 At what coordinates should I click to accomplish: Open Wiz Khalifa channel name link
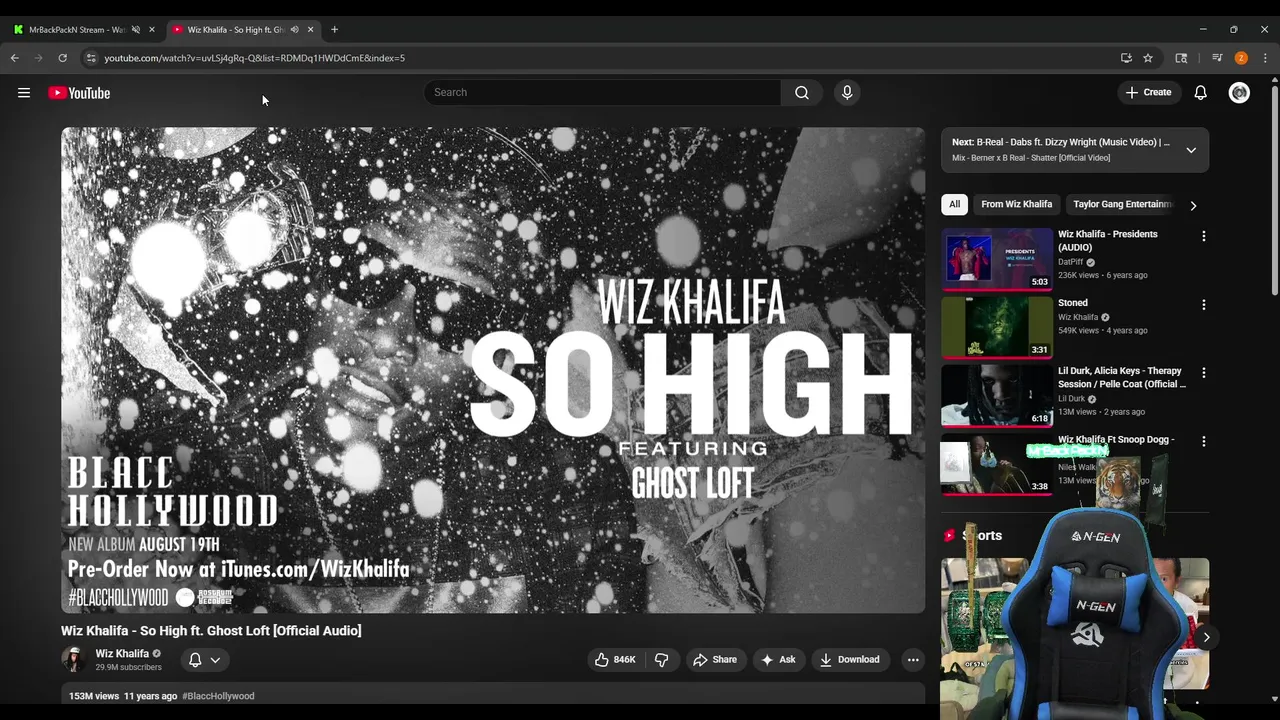coord(122,653)
